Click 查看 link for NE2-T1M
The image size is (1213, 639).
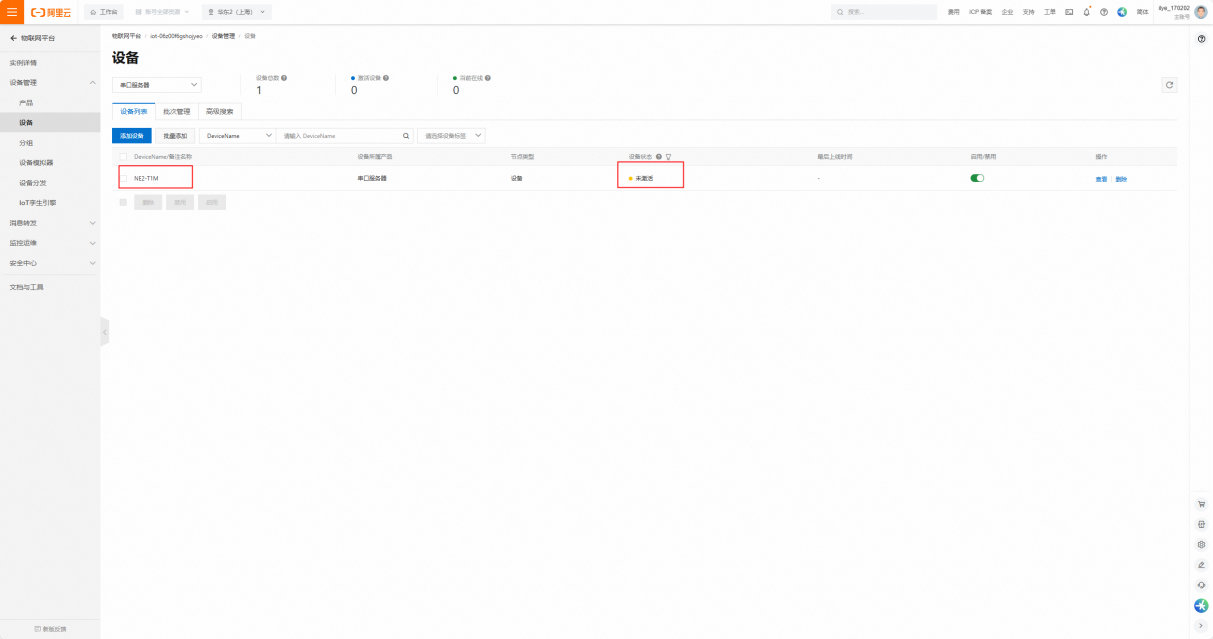pos(1101,179)
